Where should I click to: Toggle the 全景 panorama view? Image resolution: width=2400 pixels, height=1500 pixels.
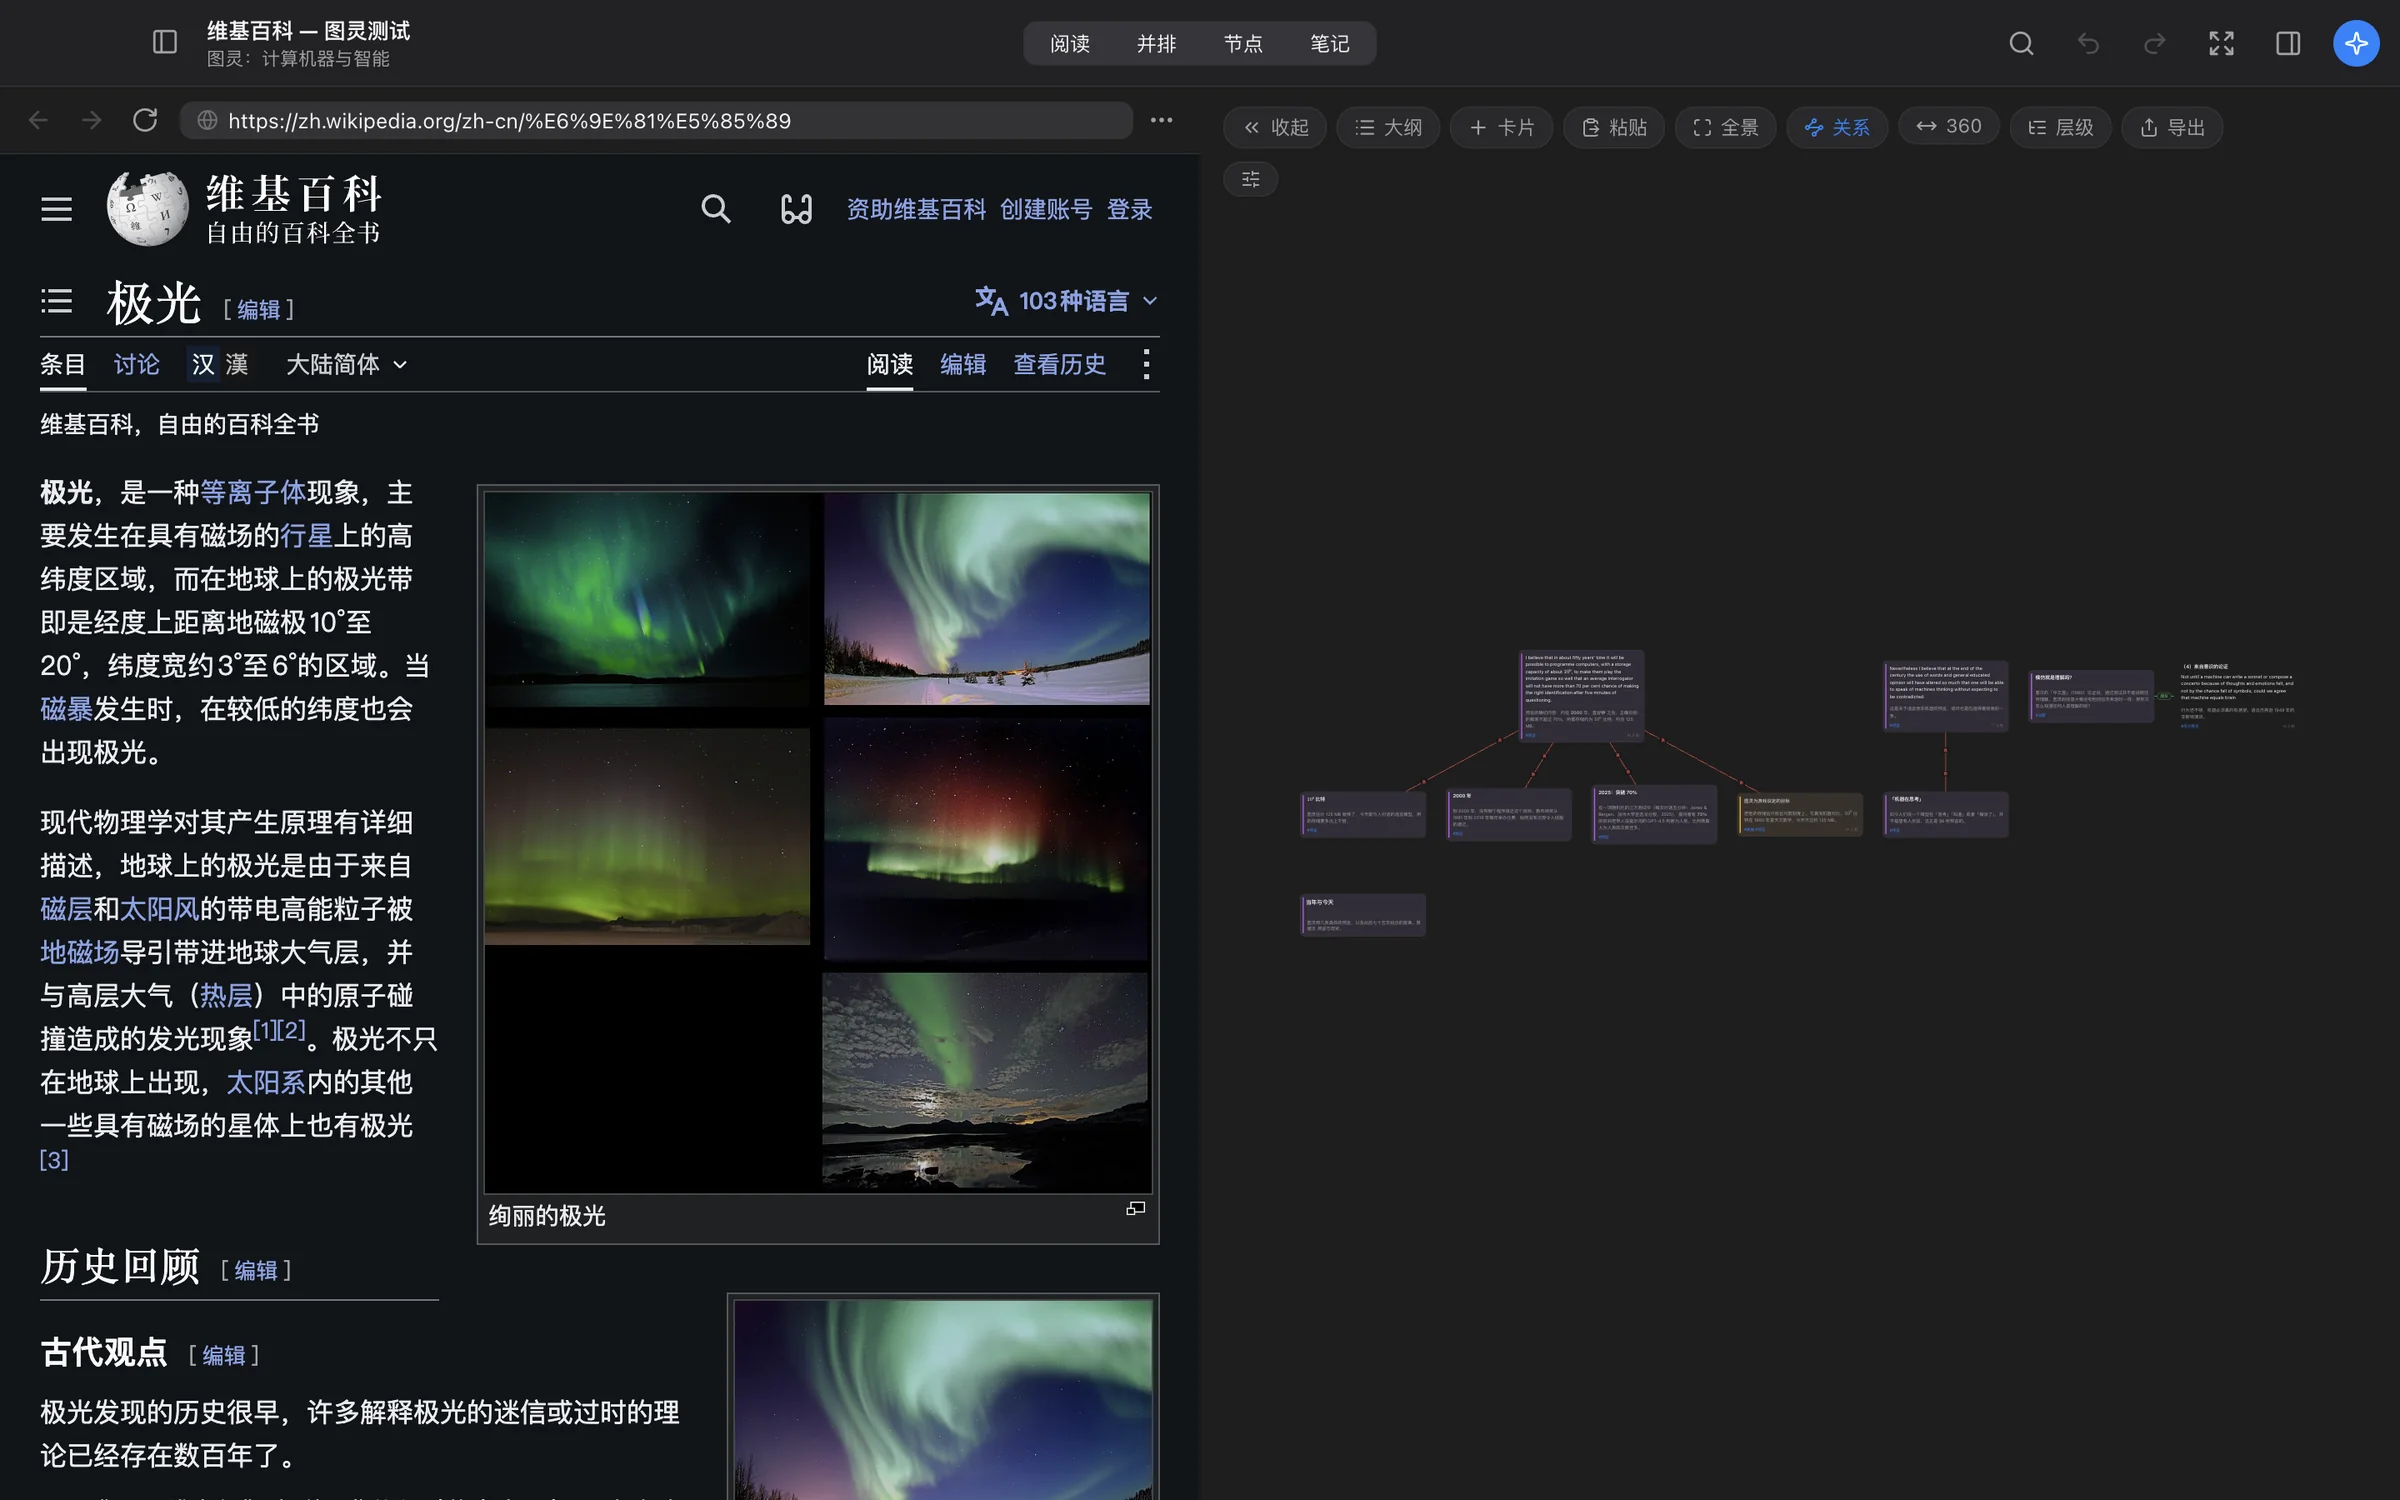pos(1725,127)
